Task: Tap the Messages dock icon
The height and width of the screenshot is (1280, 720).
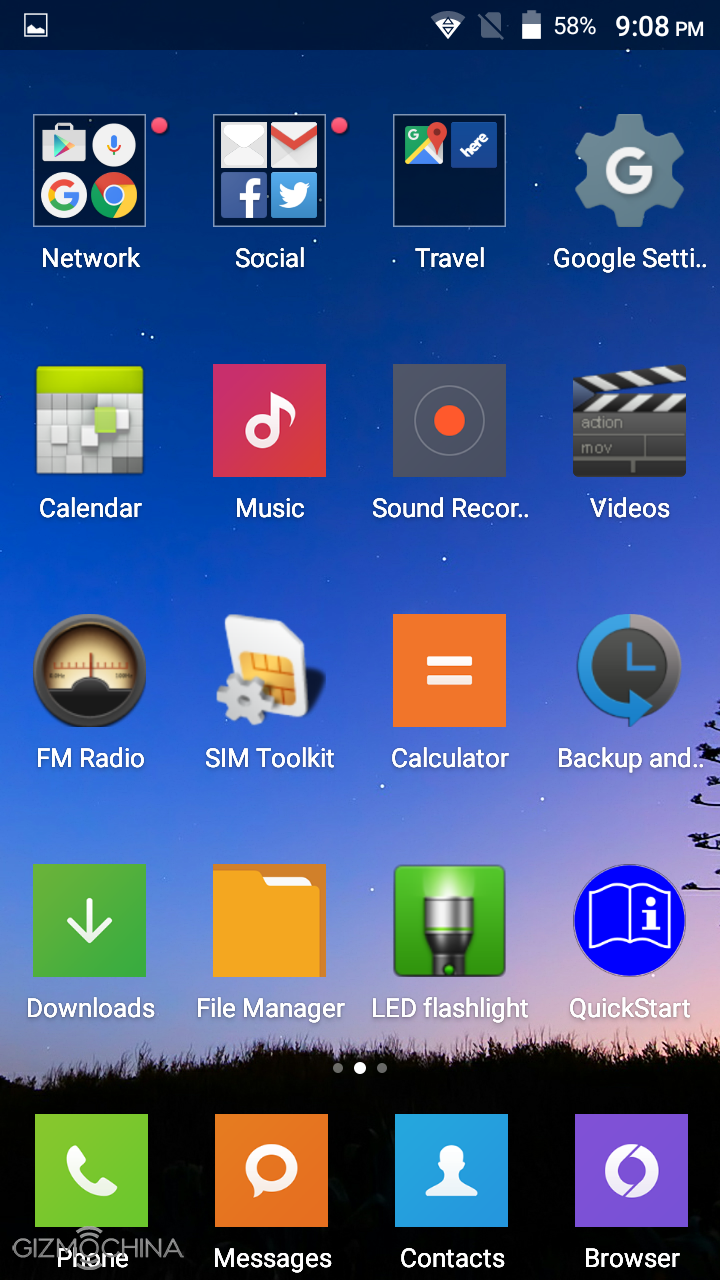Action: coord(271,1170)
